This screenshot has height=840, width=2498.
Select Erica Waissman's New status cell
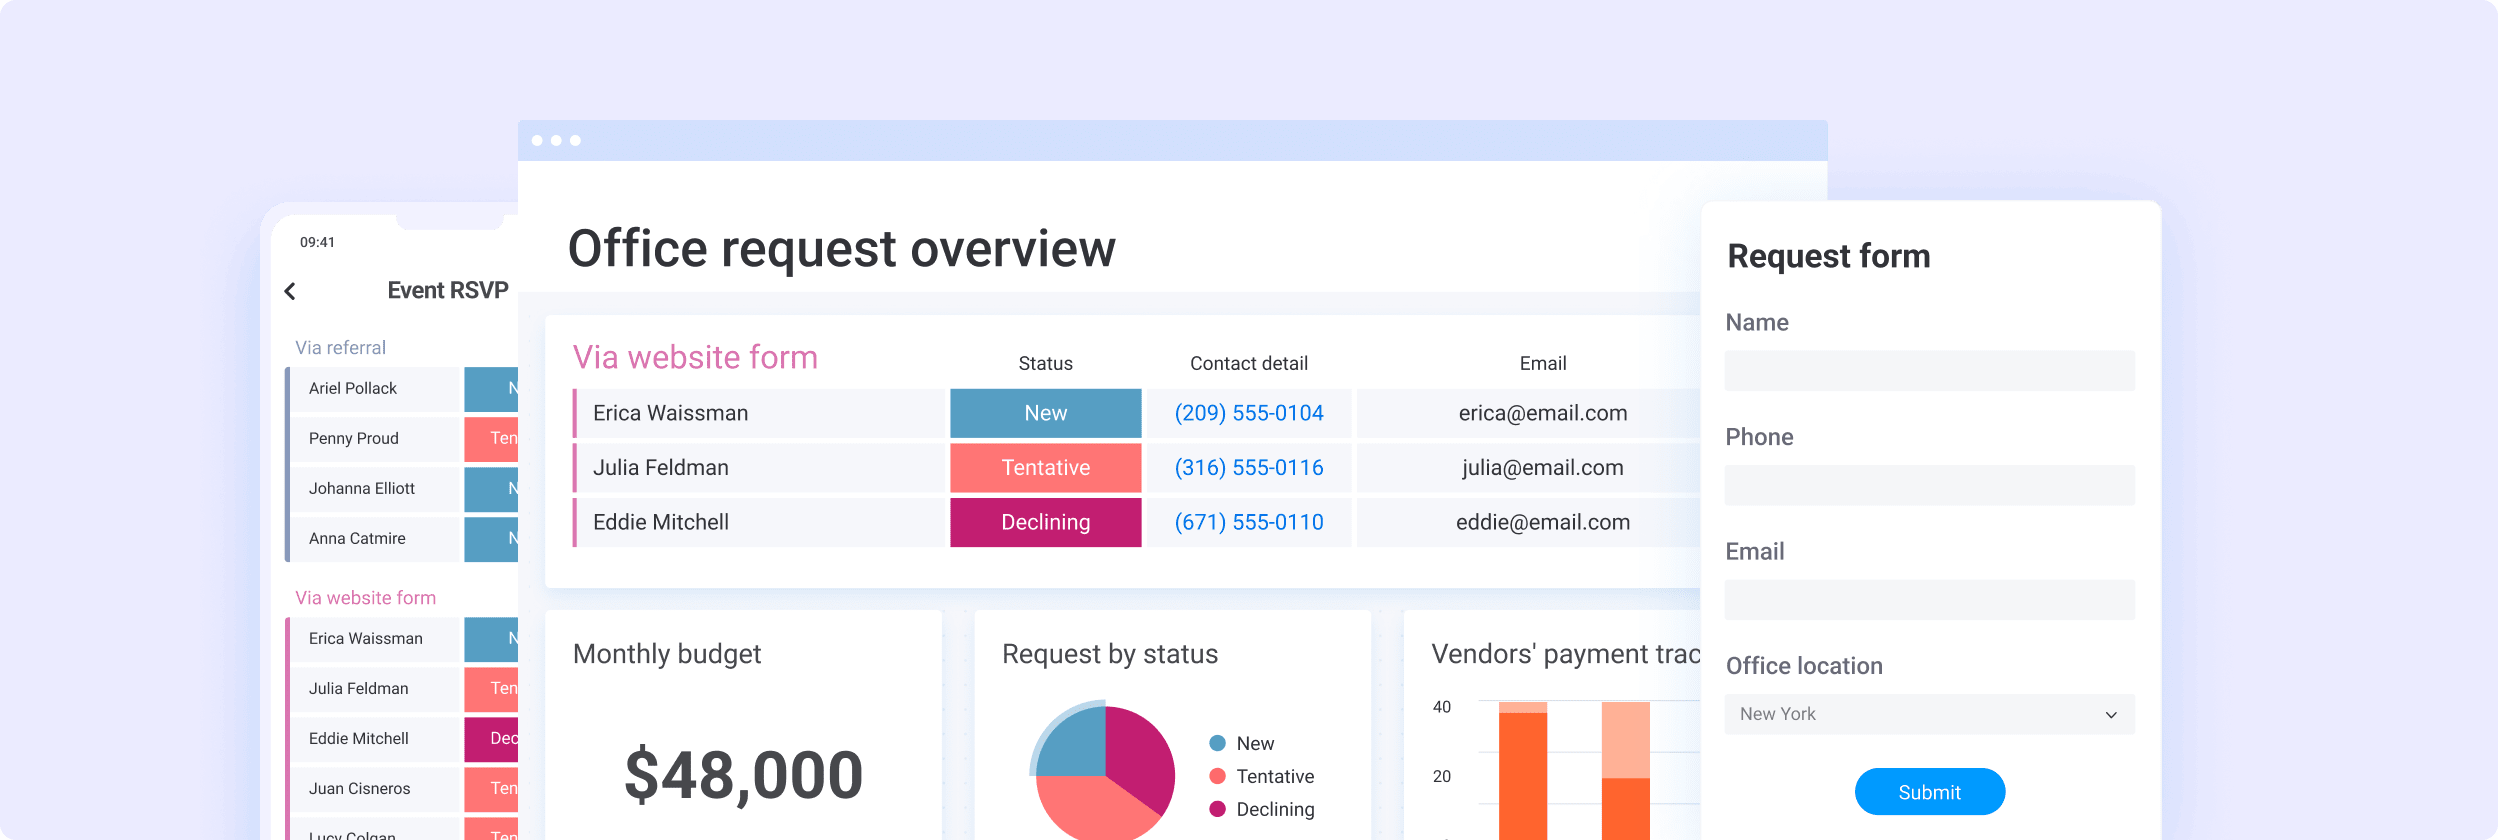point(1045,413)
